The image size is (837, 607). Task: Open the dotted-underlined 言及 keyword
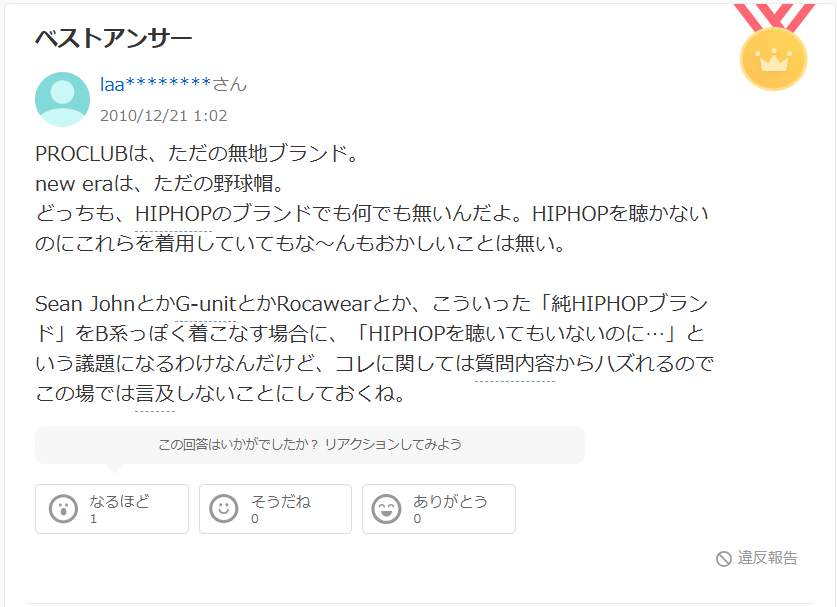(x=155, y=394)
